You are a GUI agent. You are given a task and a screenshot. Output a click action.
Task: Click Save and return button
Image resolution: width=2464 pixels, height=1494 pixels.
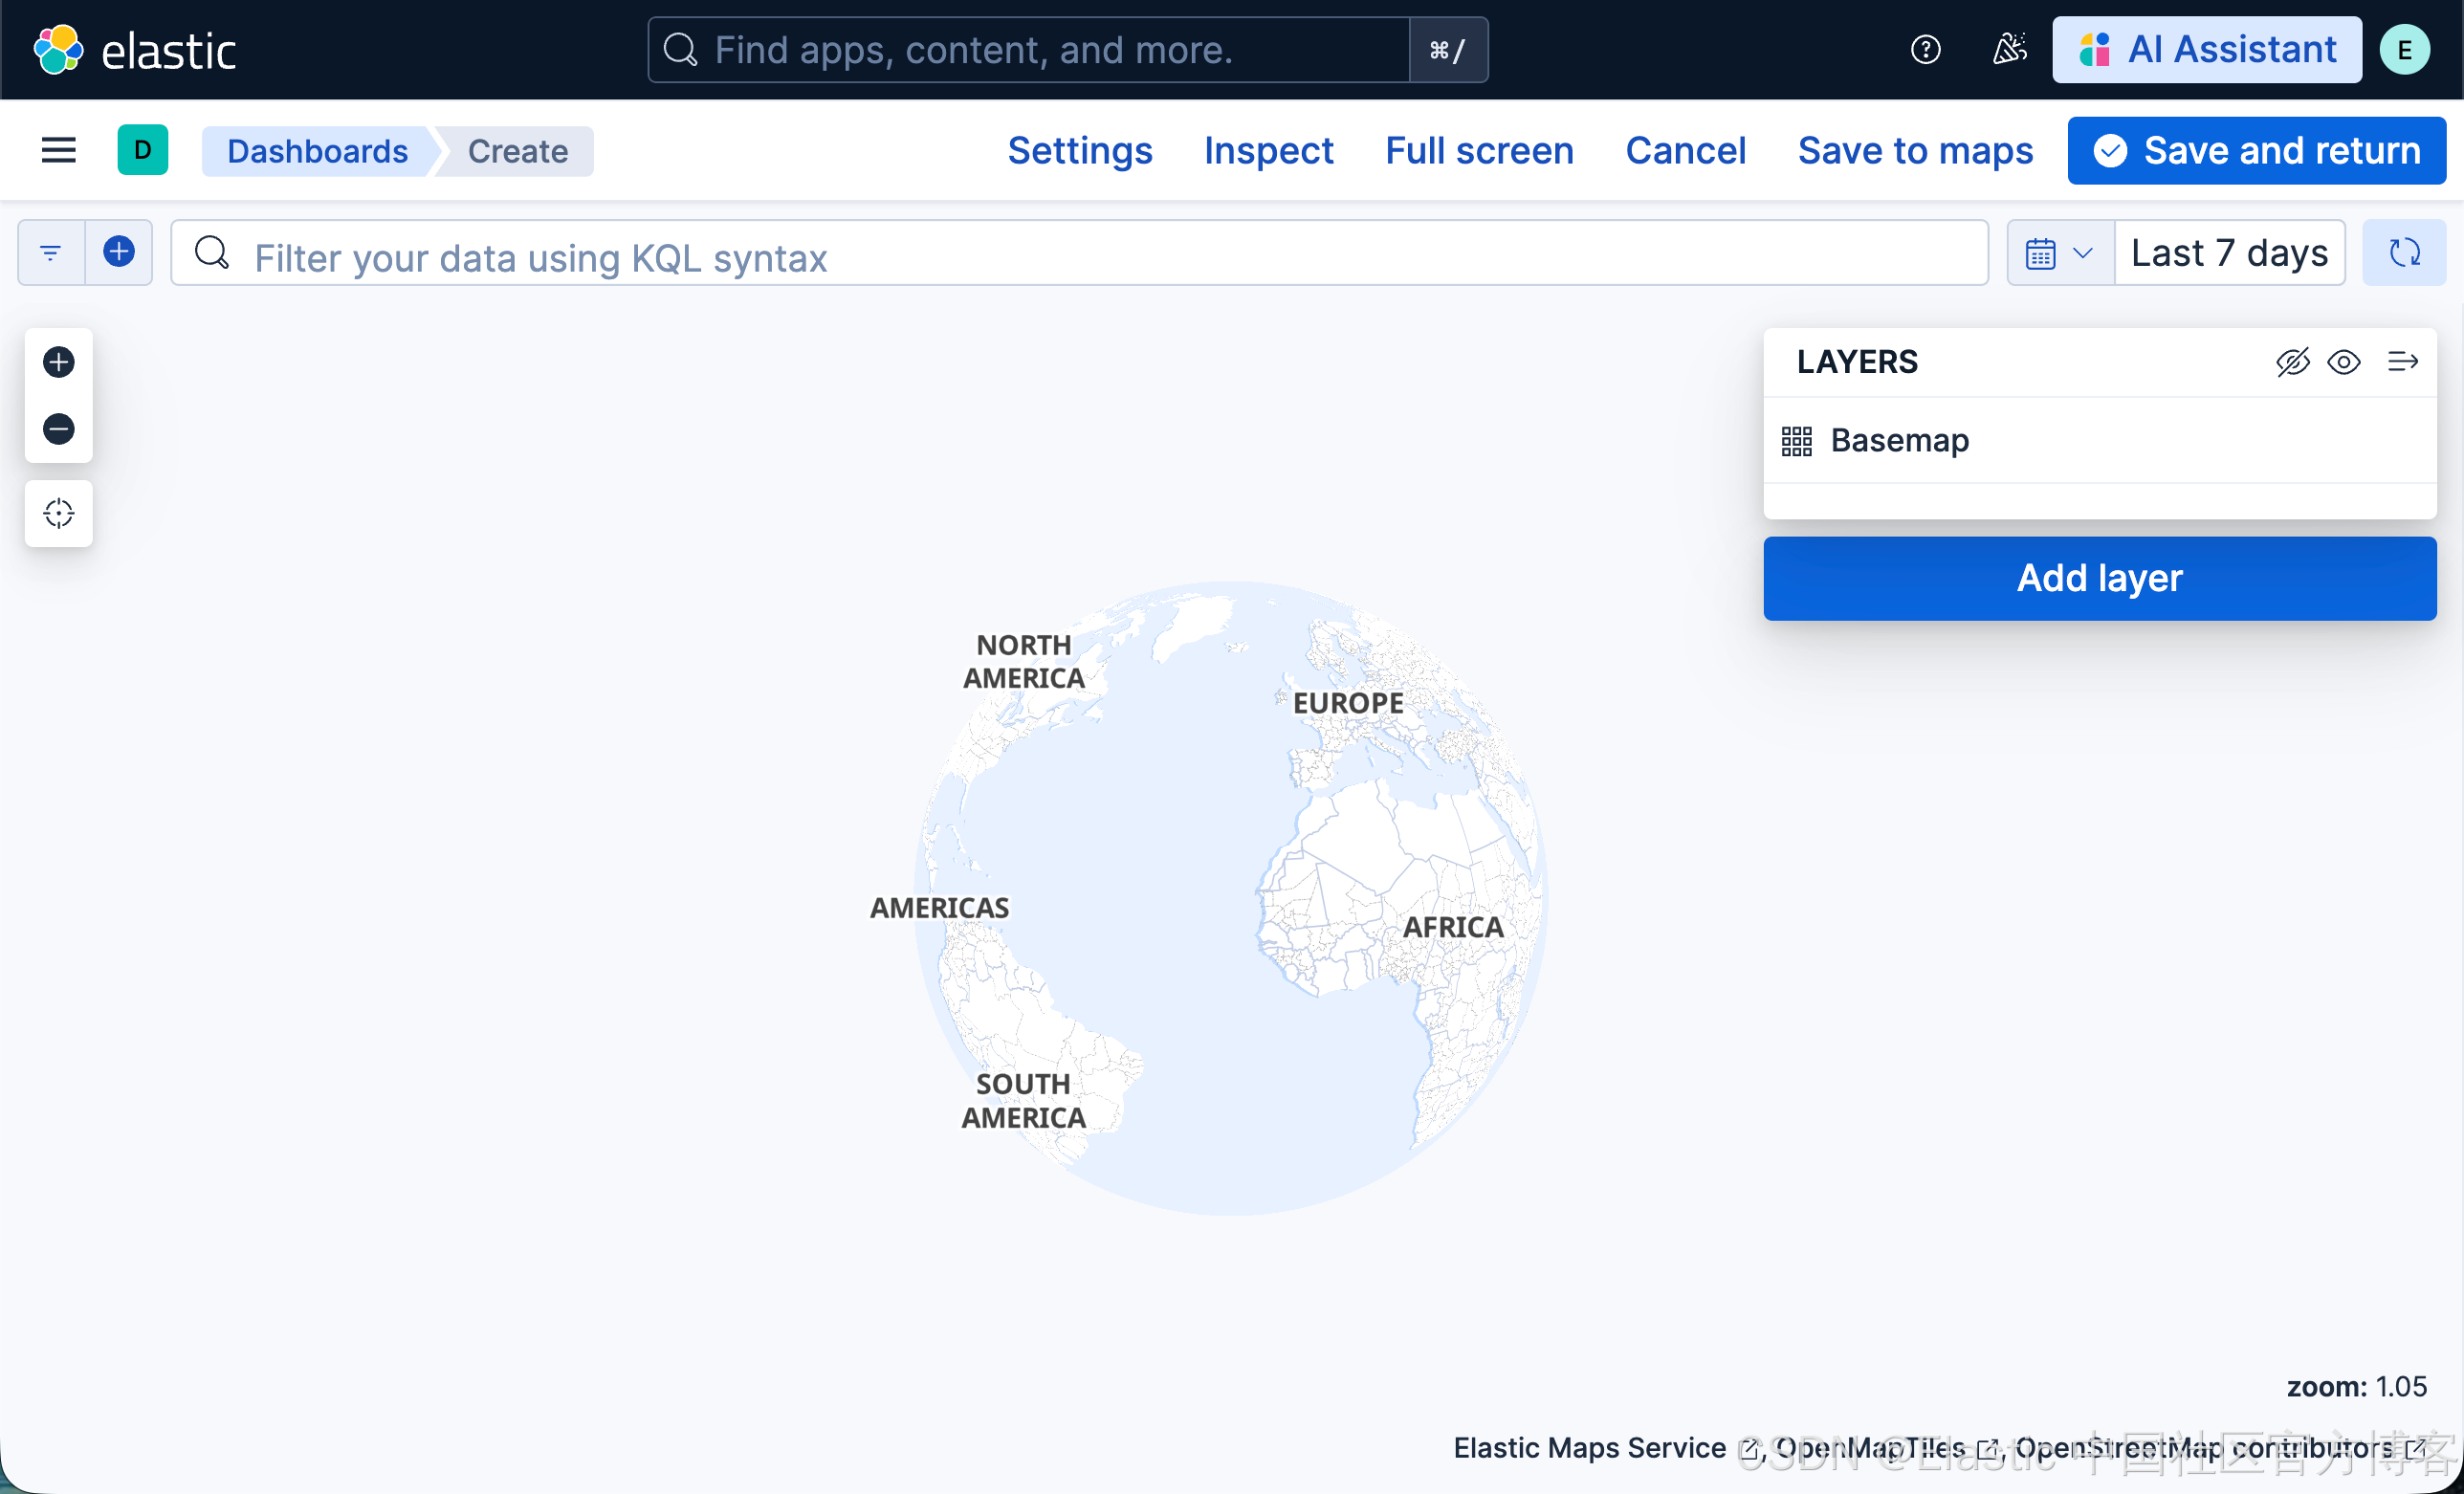point(2256,151)
